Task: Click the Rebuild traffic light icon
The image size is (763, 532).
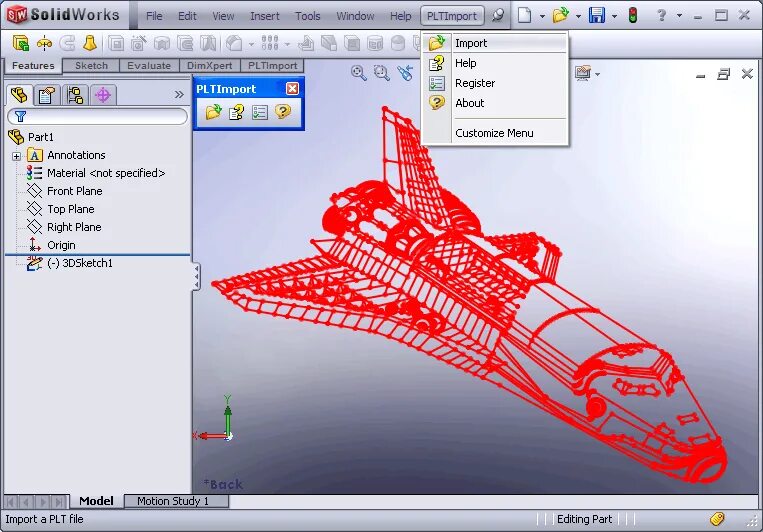Action: [633, 16]
